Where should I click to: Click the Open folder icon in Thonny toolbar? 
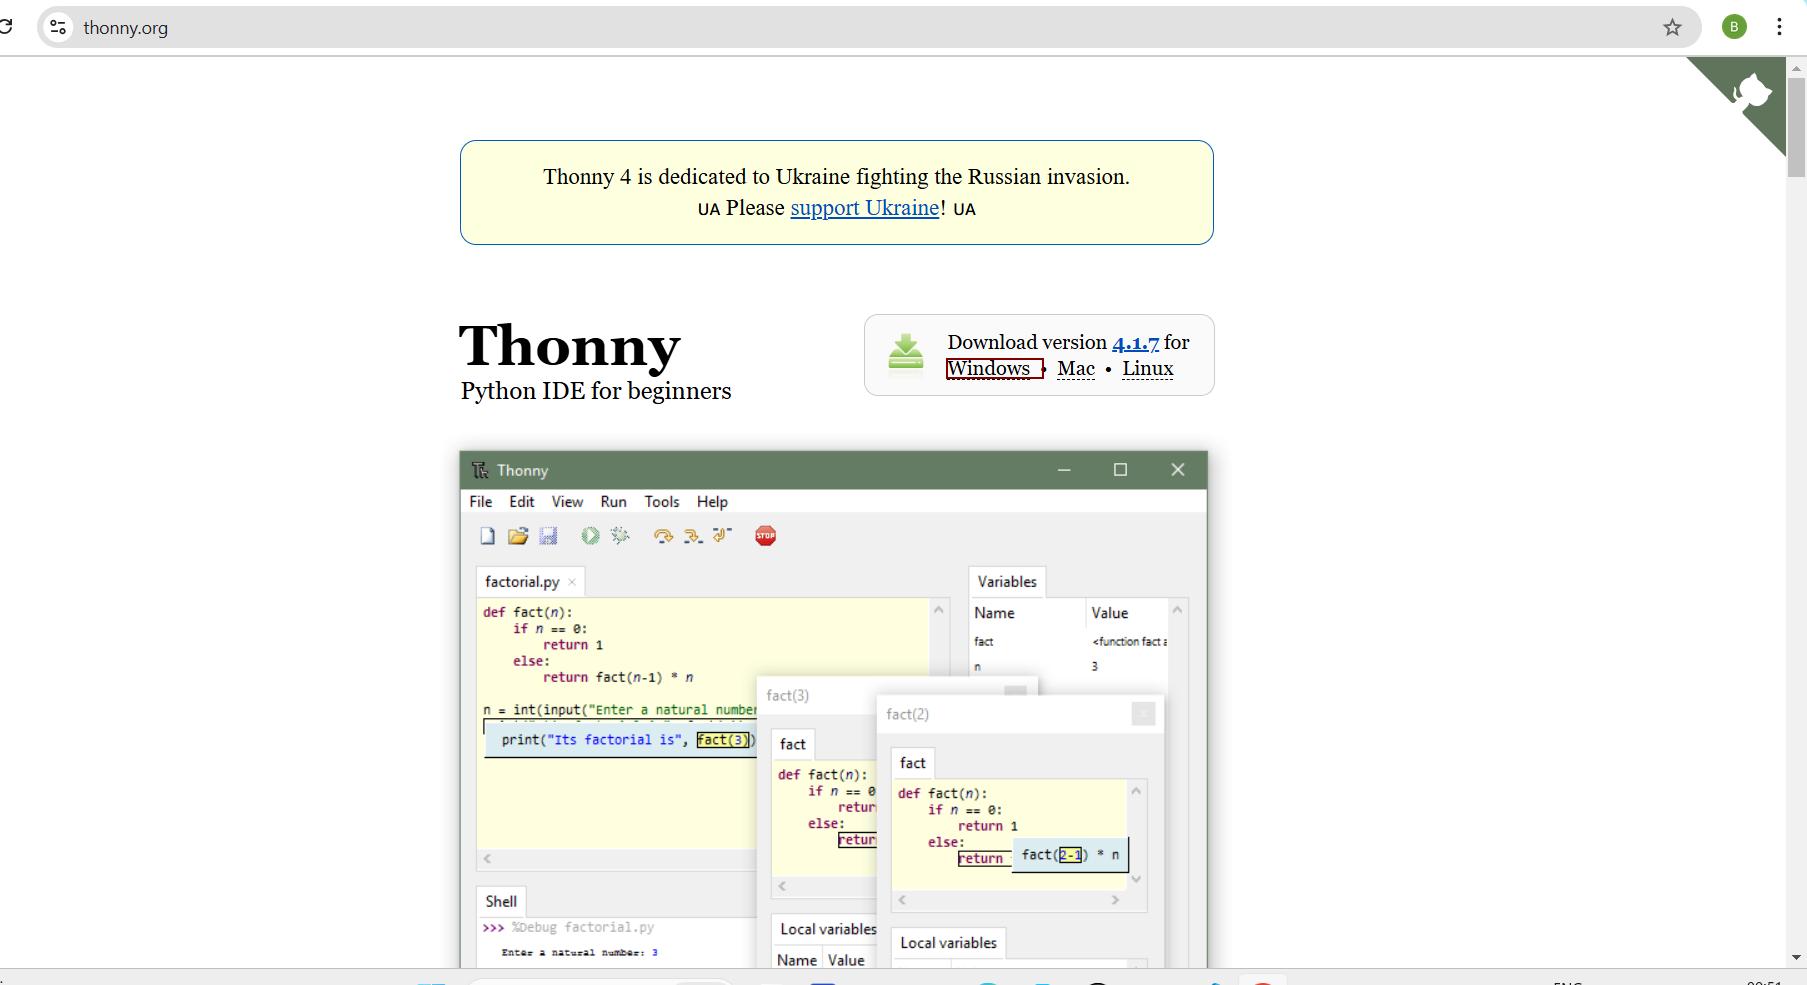tap(518, 536)
